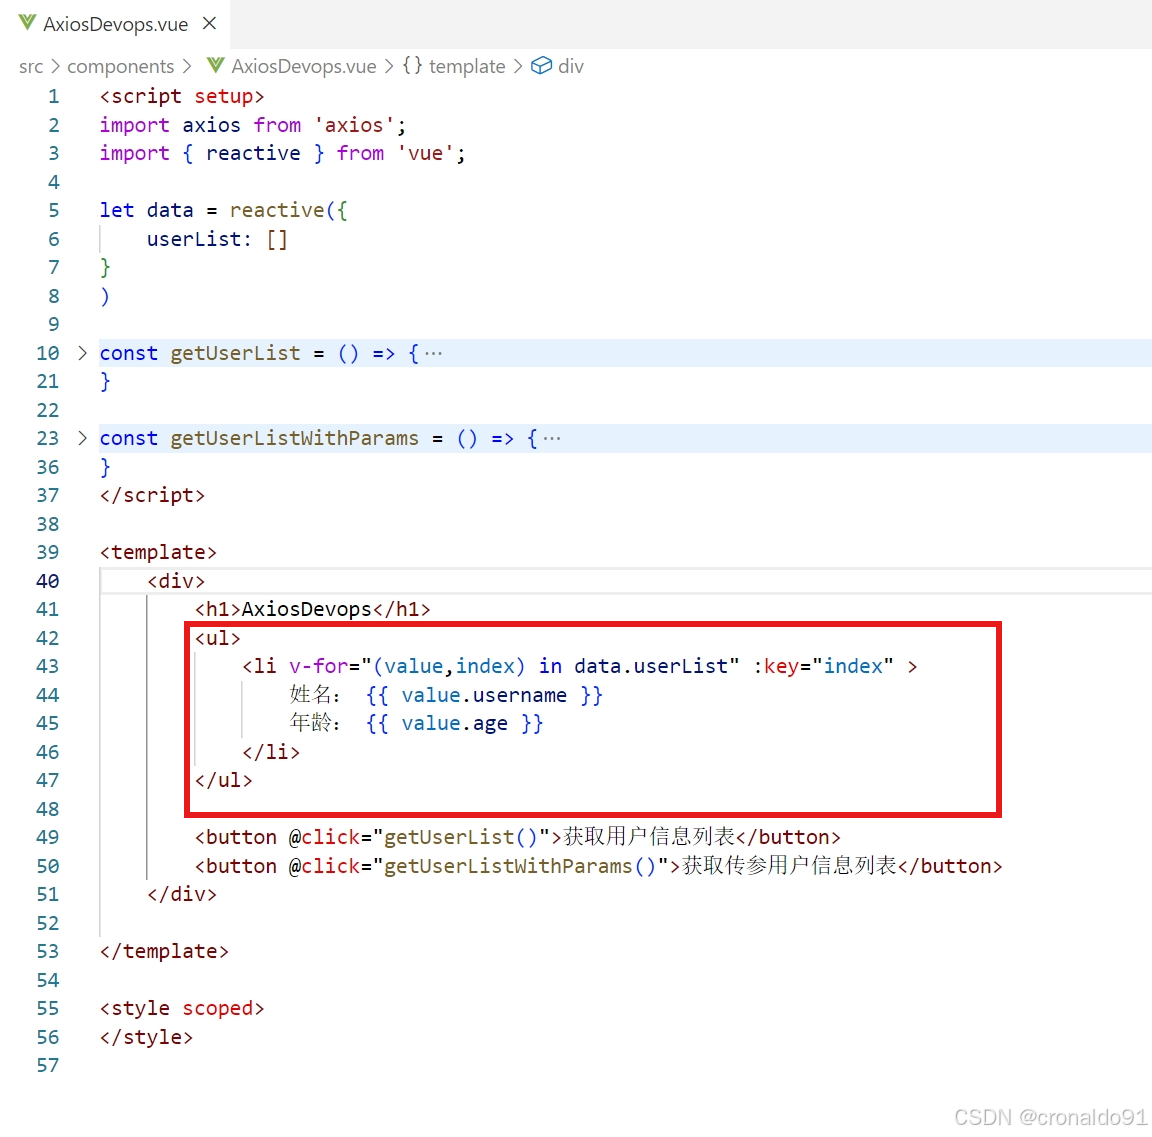
Task: Click 'components' in the breadcrumb
Action: (x=120, y=67)
